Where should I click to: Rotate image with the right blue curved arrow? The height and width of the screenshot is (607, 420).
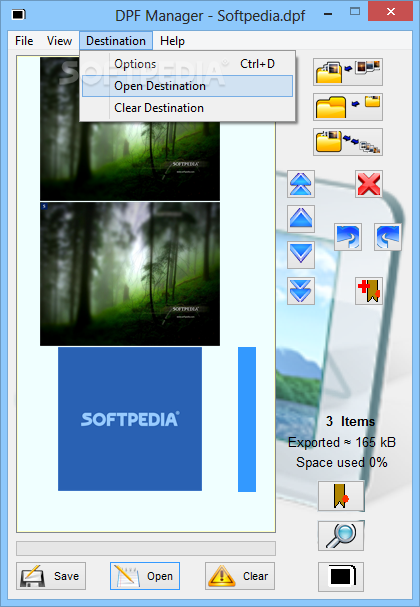click(387, 237)
